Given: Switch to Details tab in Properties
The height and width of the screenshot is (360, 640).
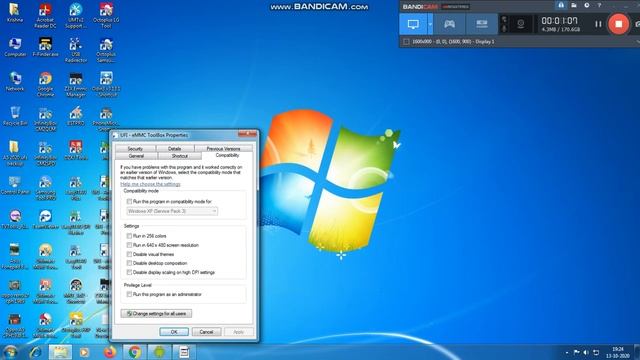Looking at the screenshot, I should coord(175,149).
